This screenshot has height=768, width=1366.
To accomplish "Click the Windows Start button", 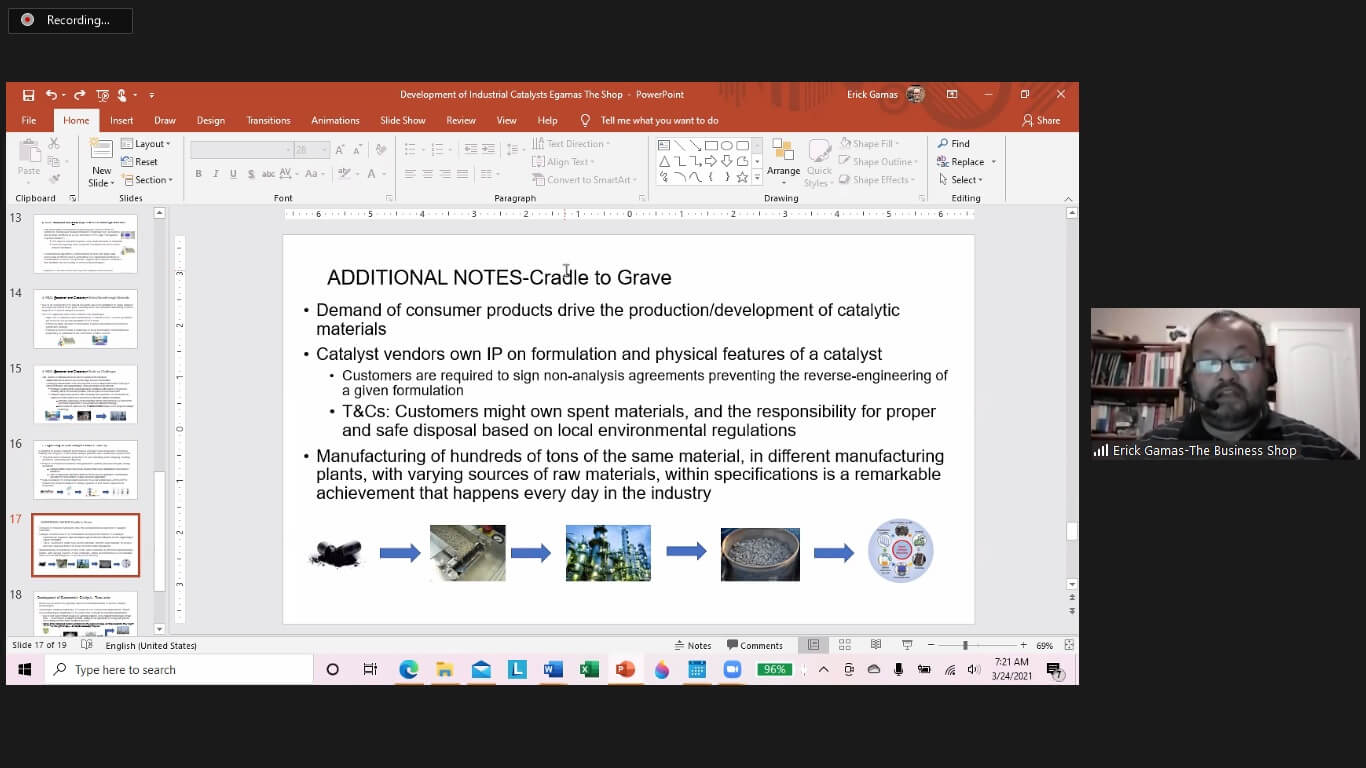I will point(25,669).
